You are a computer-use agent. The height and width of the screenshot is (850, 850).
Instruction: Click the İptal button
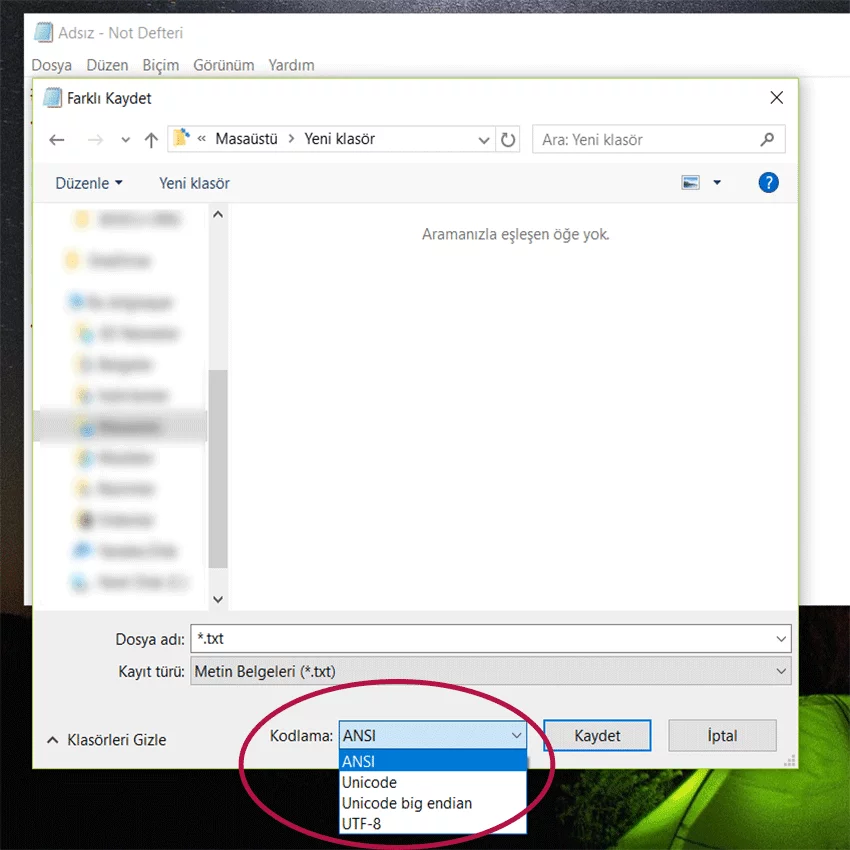point(722,735)
